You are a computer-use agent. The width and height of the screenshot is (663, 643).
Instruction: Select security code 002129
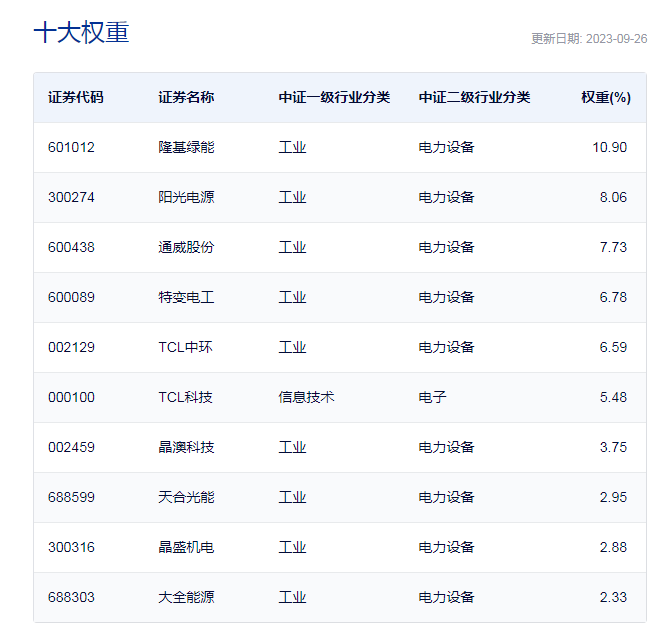pyautogui.click(x=71, y=347)
